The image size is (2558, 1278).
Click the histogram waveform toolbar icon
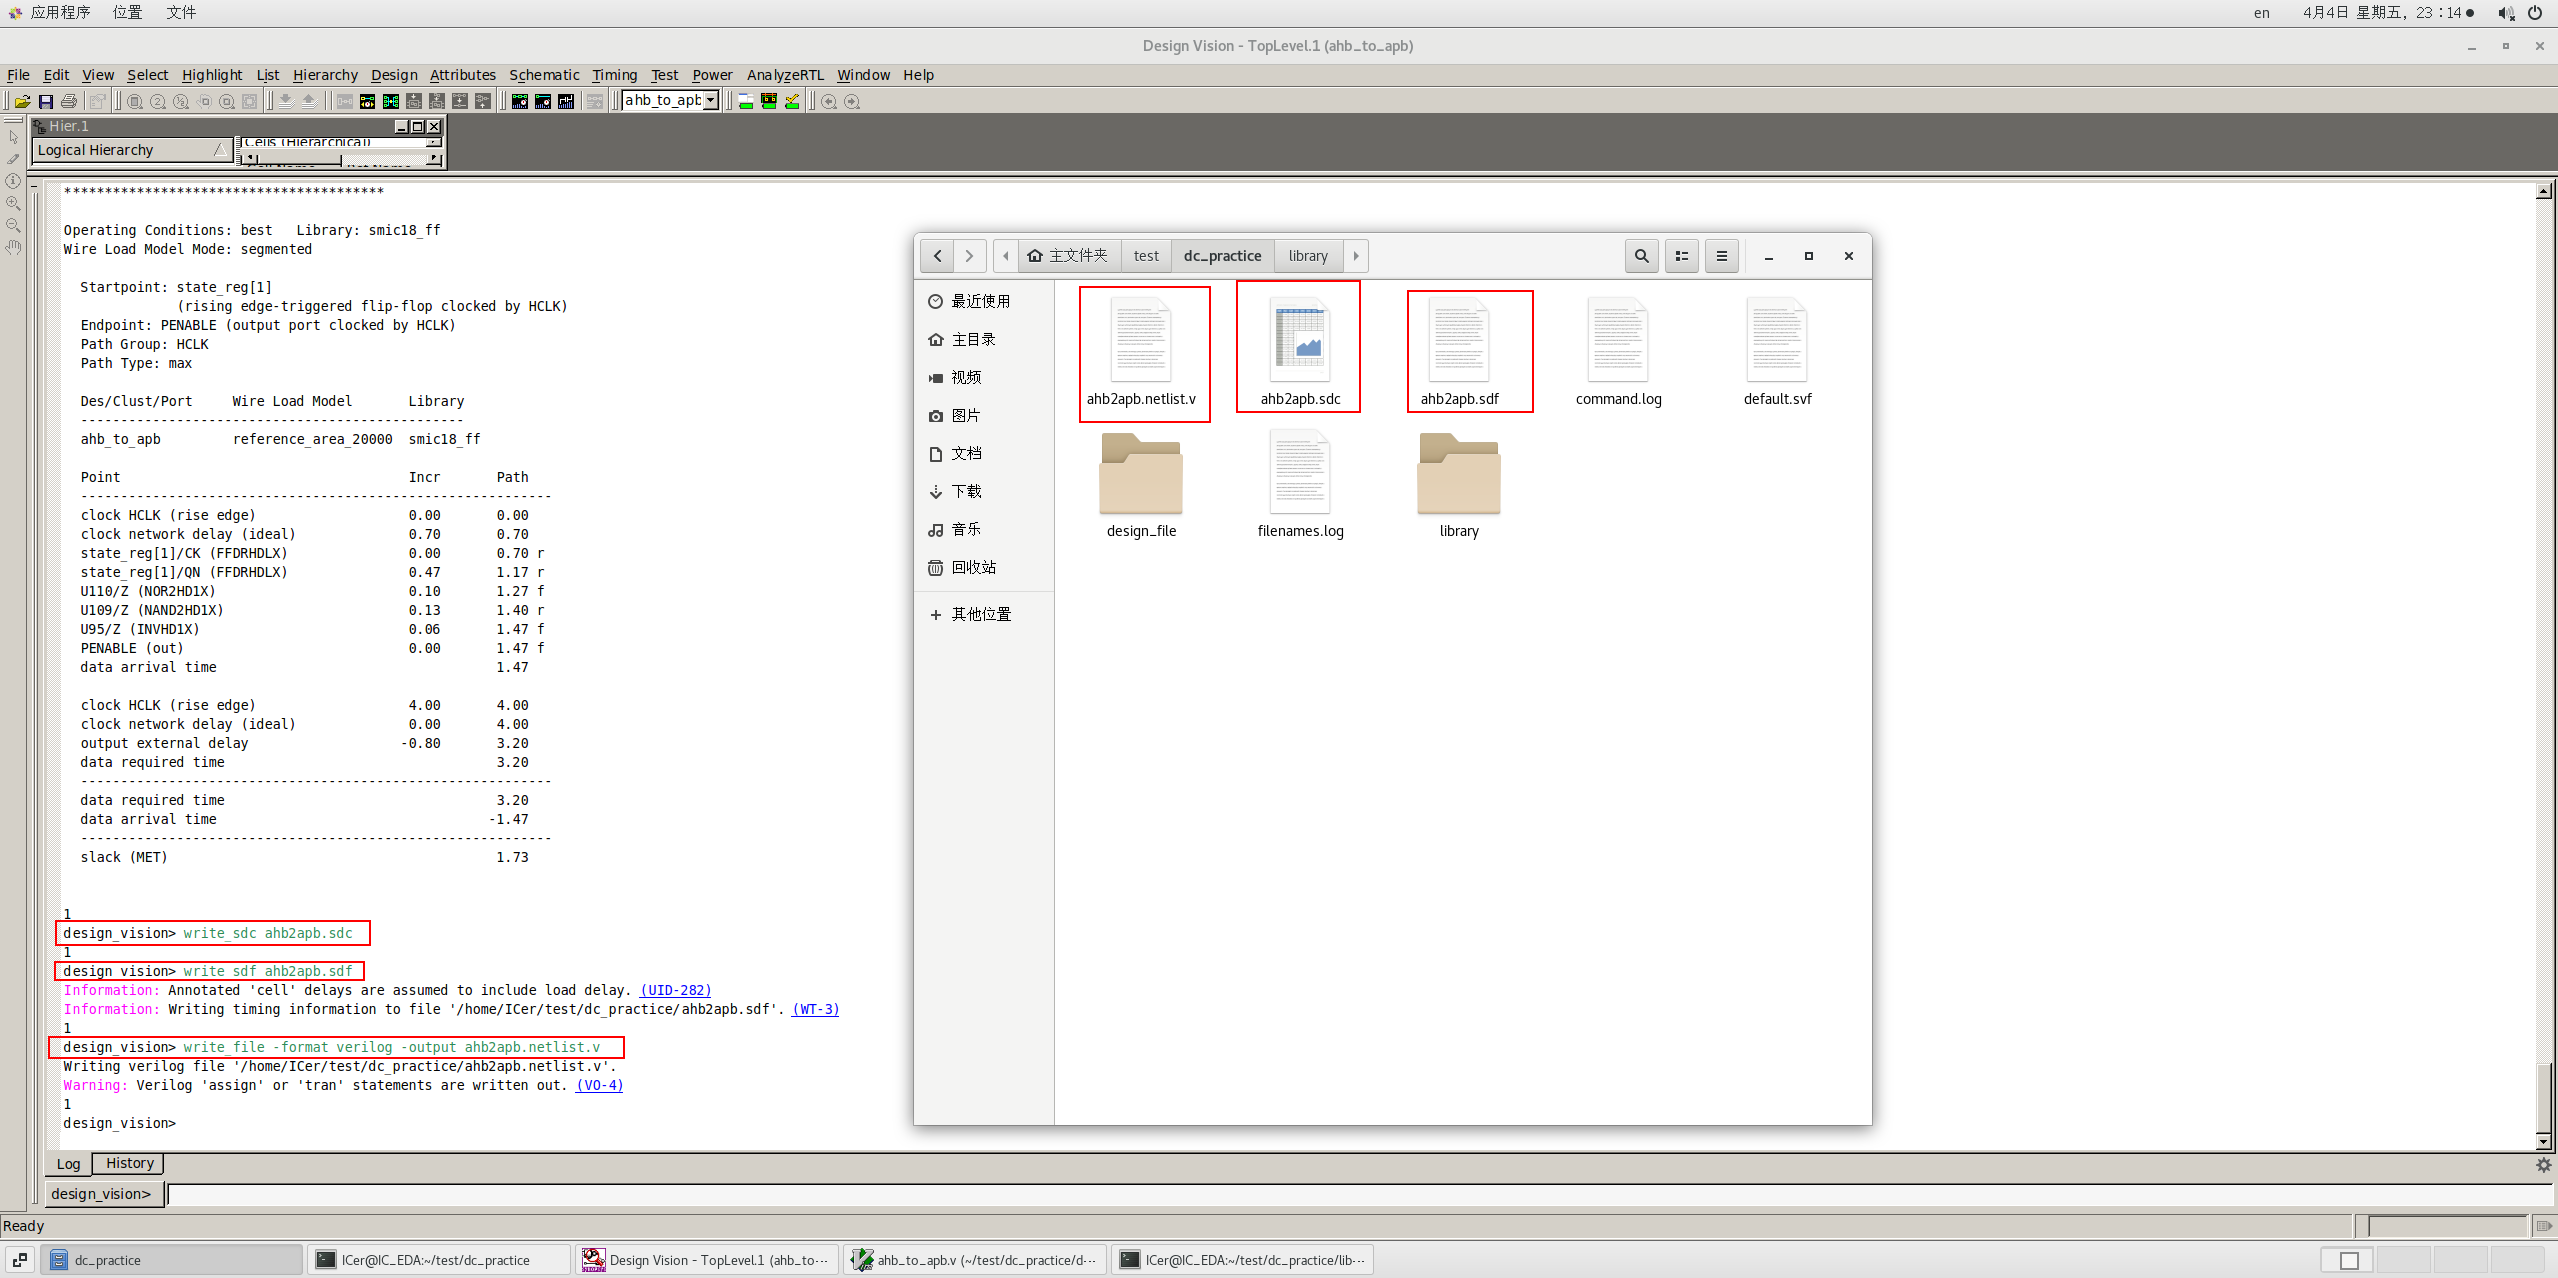(566, 101)
